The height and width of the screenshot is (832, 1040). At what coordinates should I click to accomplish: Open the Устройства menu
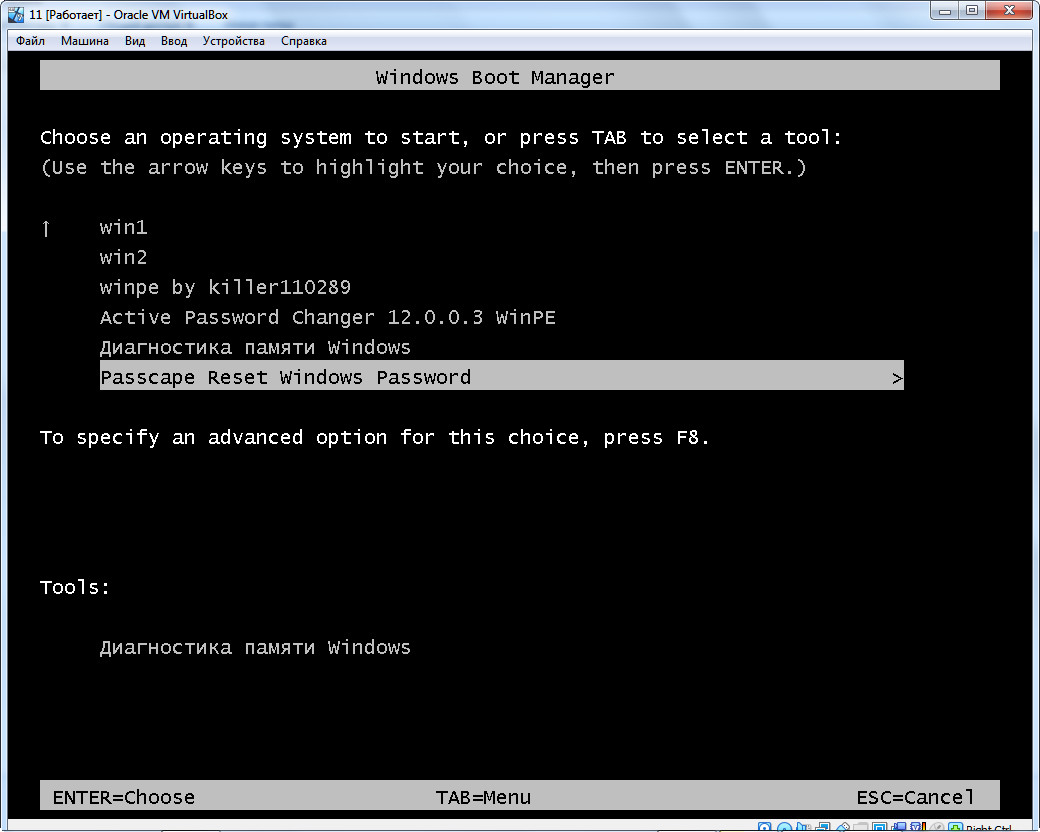pyautogui.click(x=233, y=41)
